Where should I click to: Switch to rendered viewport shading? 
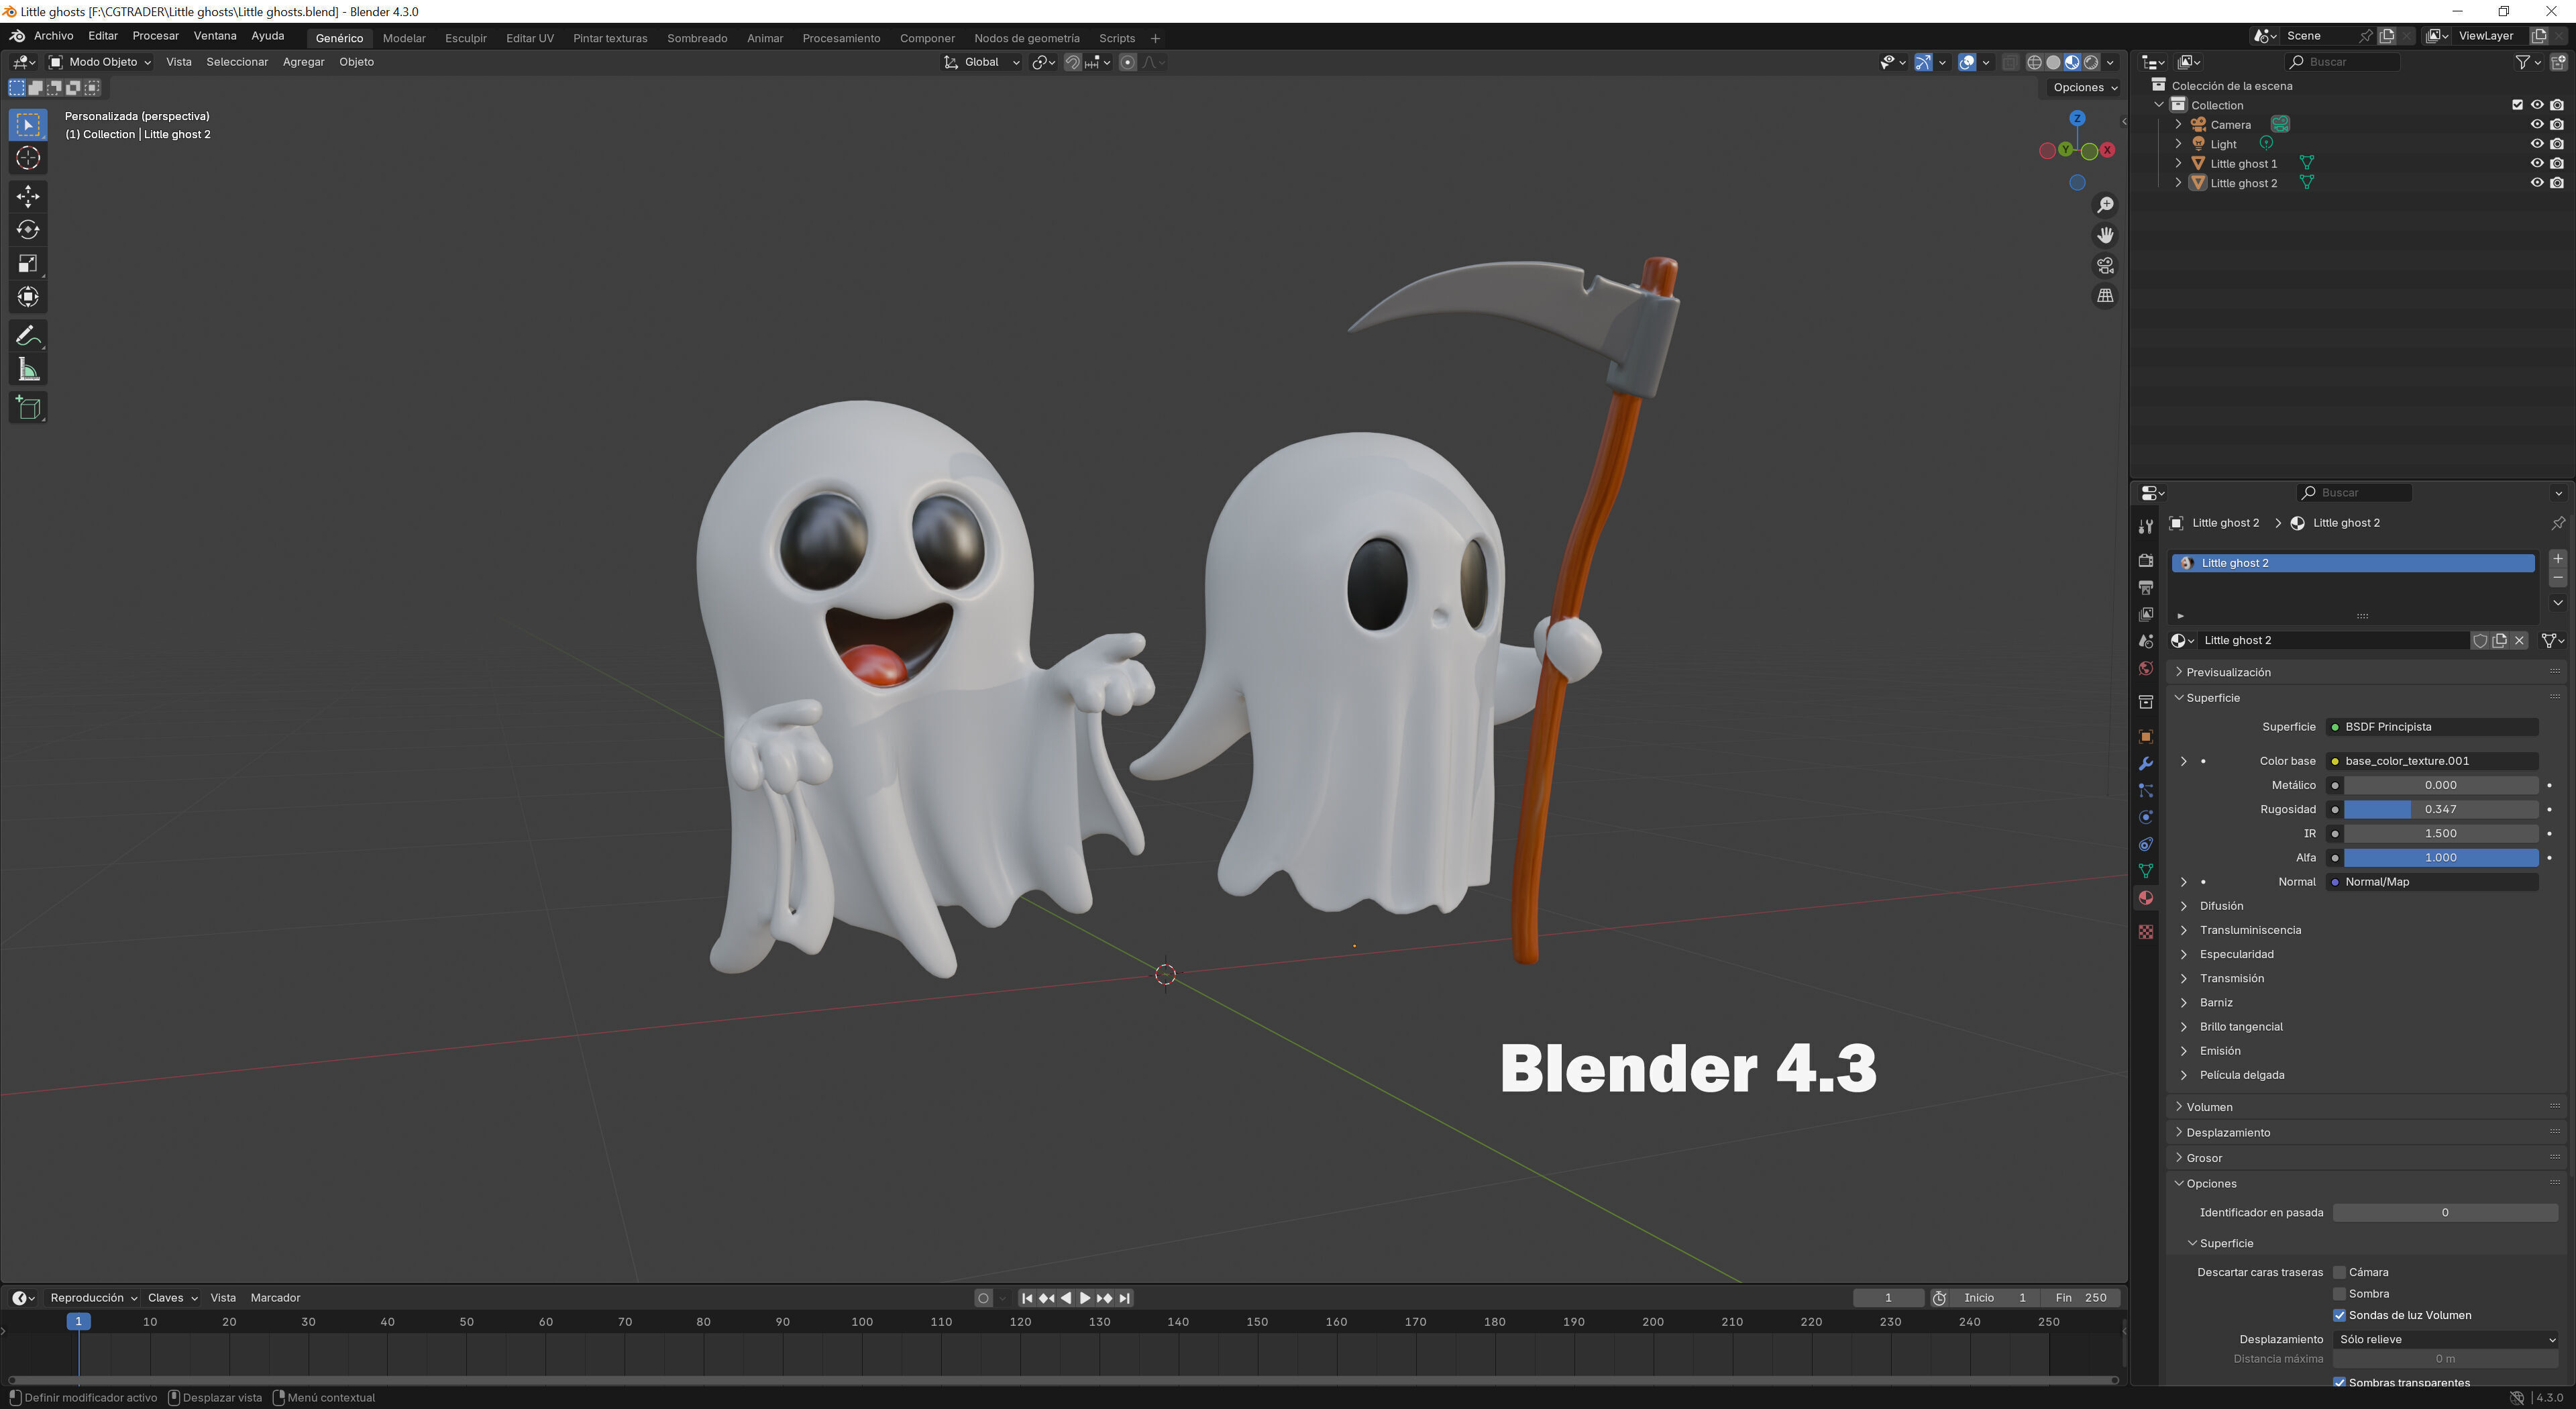click(x=2091, y=62)
